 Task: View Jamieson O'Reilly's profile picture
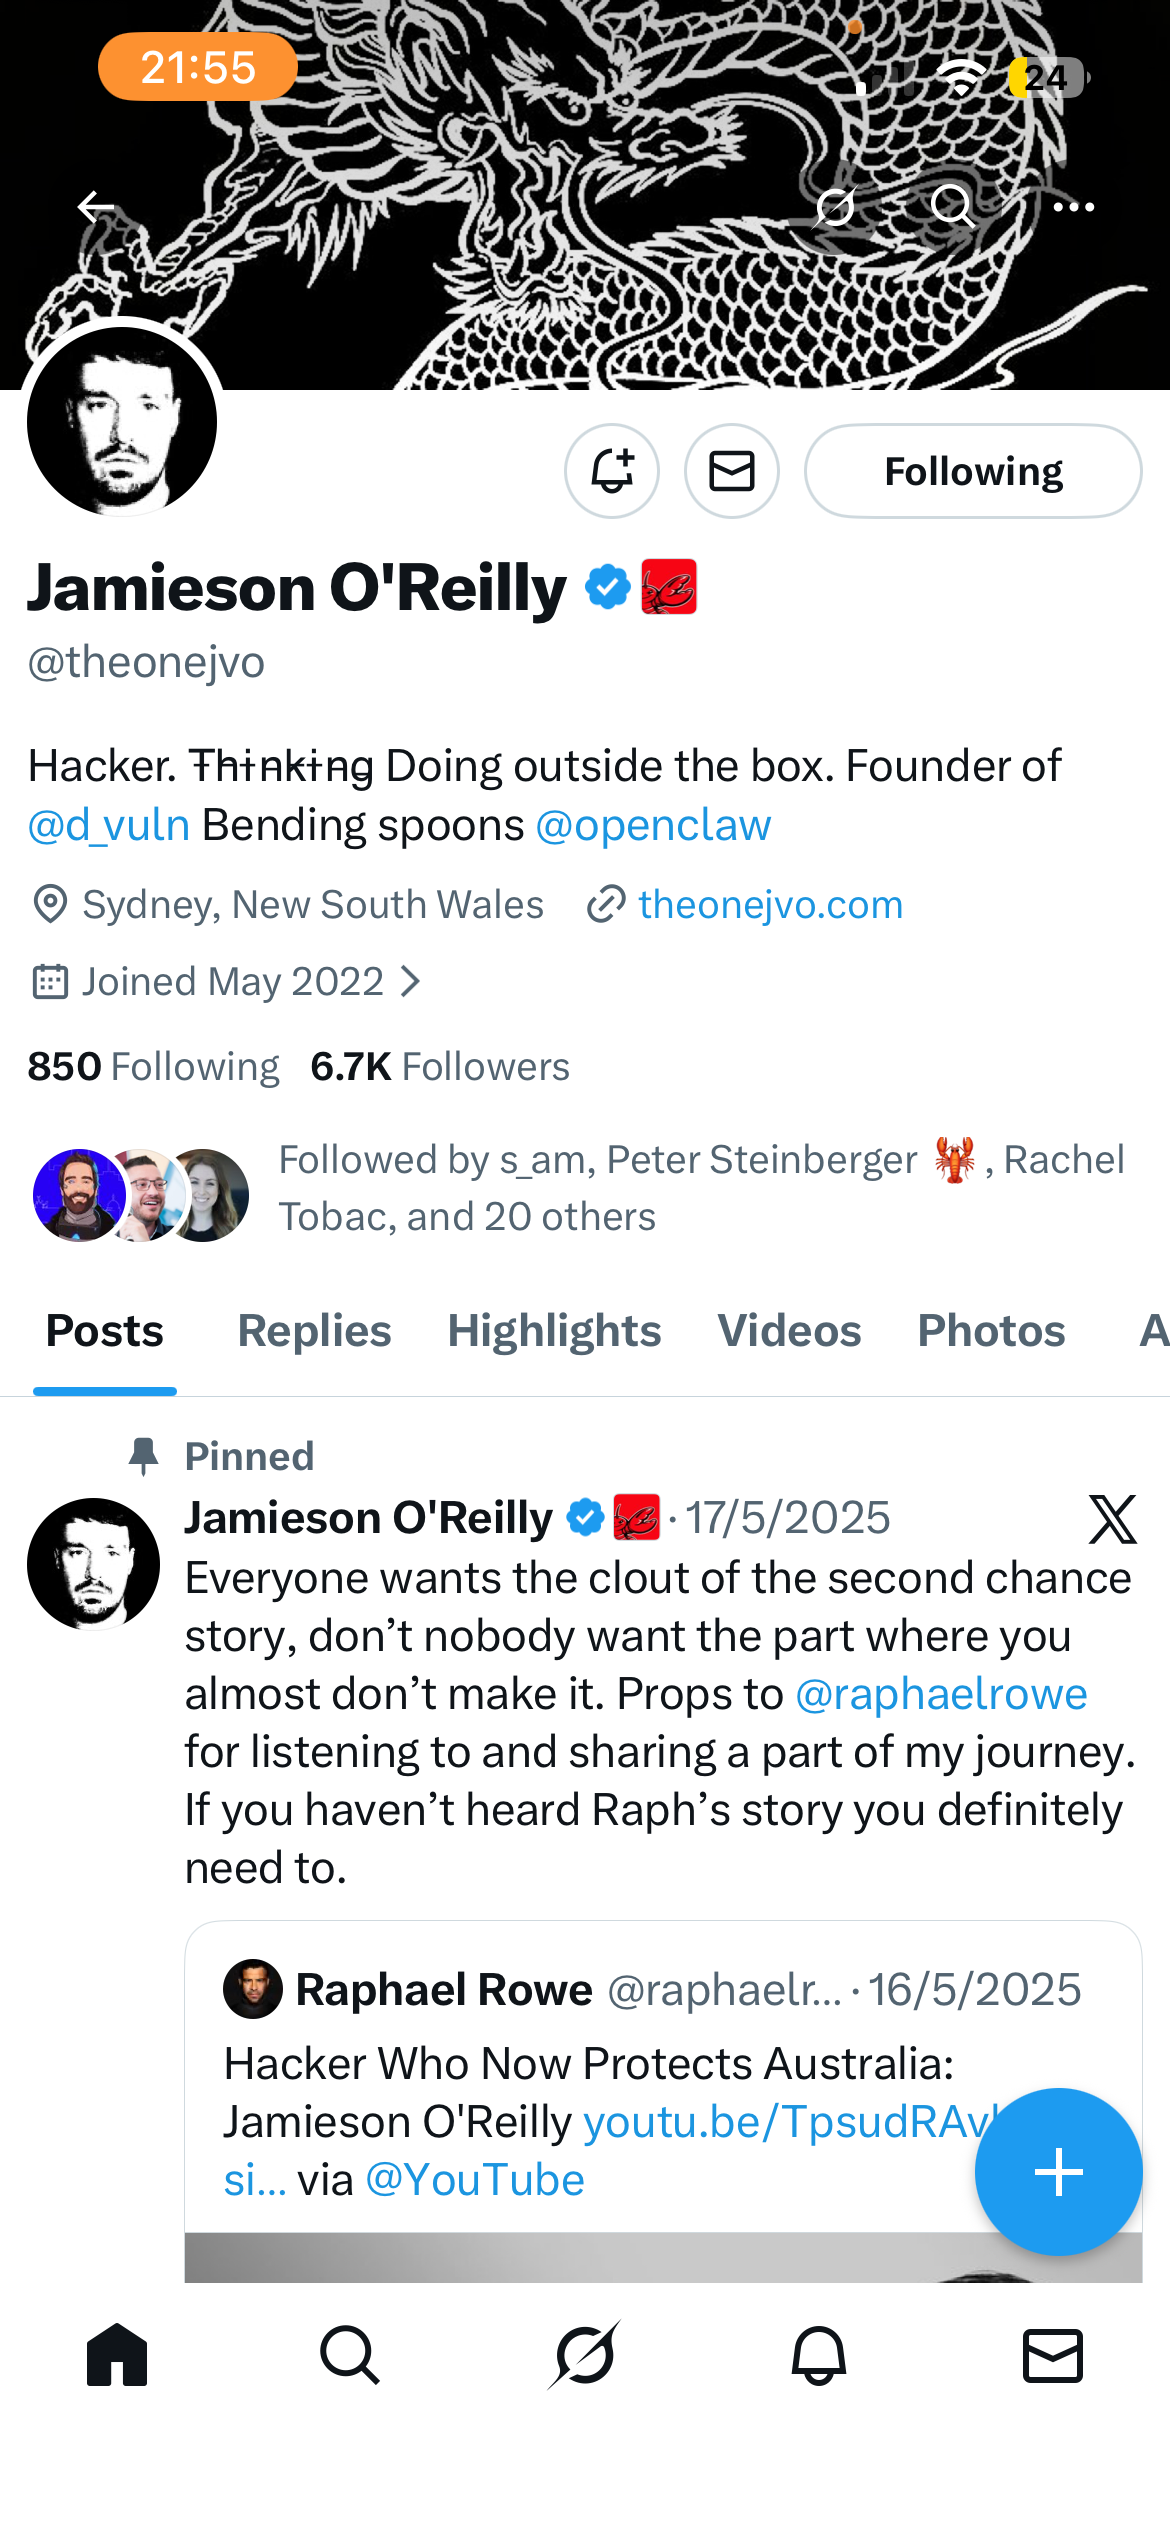(x=122, y=421)
